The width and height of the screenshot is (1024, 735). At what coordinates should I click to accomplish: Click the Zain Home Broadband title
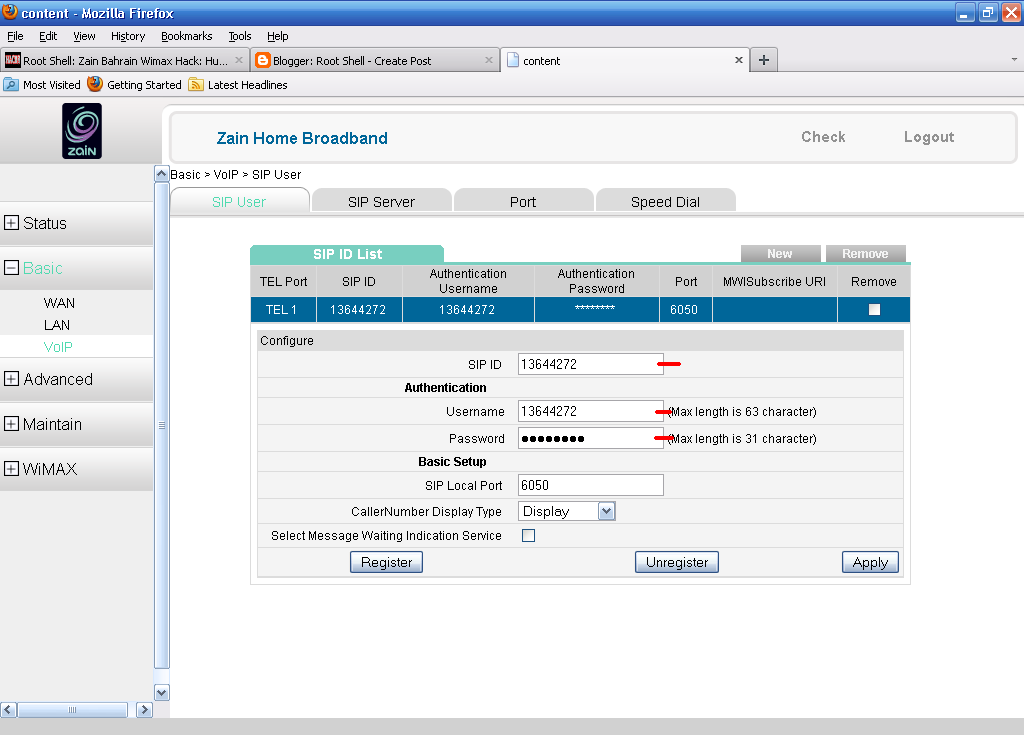click(x=302, y=138)
